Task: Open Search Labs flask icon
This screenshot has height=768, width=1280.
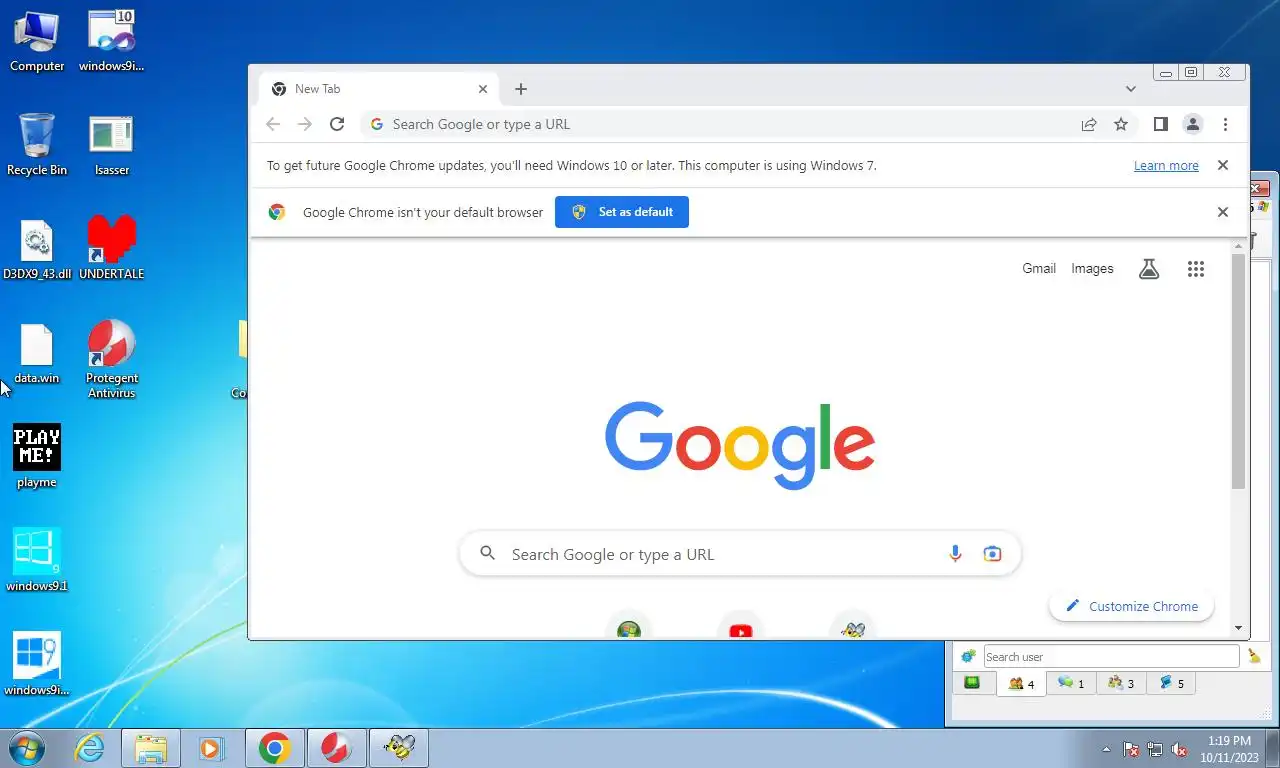Action: coord(1149,268)
